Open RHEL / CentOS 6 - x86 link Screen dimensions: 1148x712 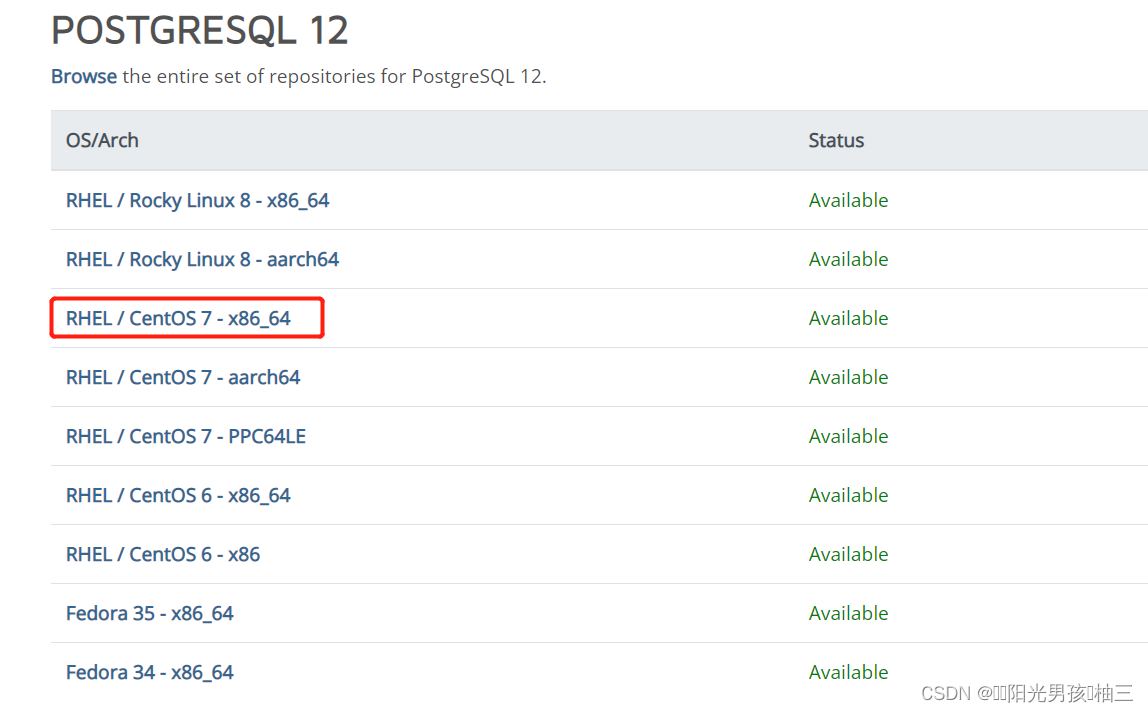(163, 555)
